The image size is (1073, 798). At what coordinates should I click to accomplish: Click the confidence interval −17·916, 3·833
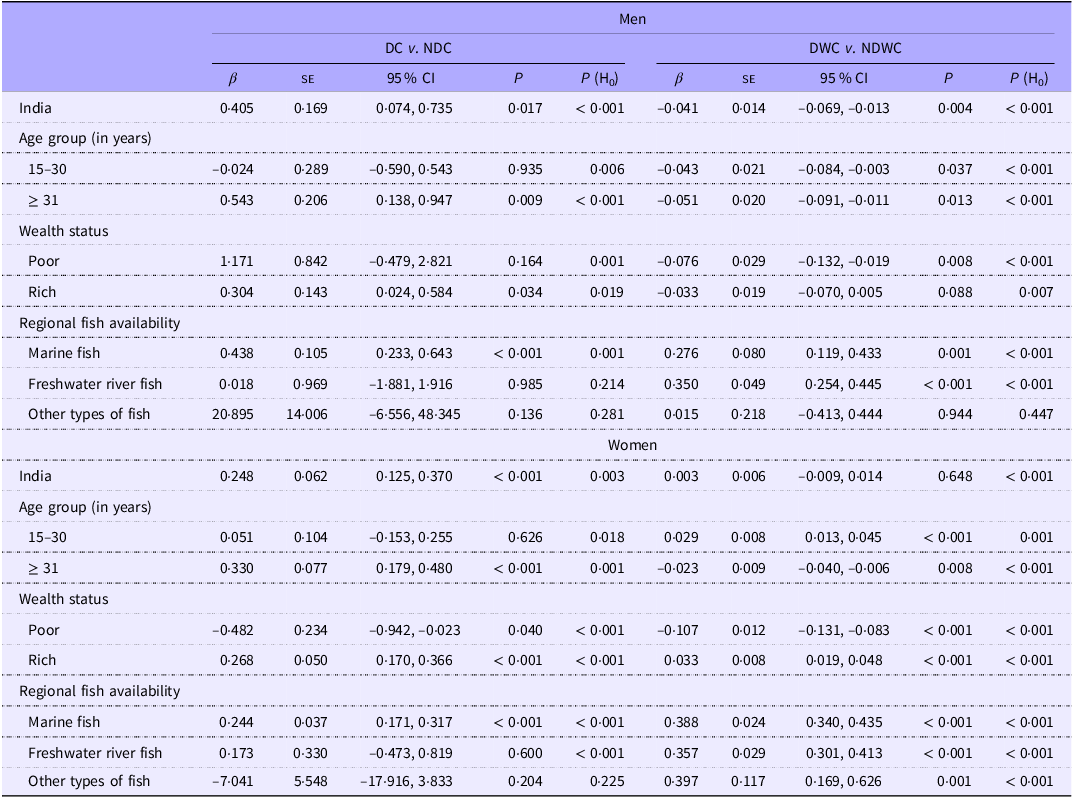(x=418, y=783)
